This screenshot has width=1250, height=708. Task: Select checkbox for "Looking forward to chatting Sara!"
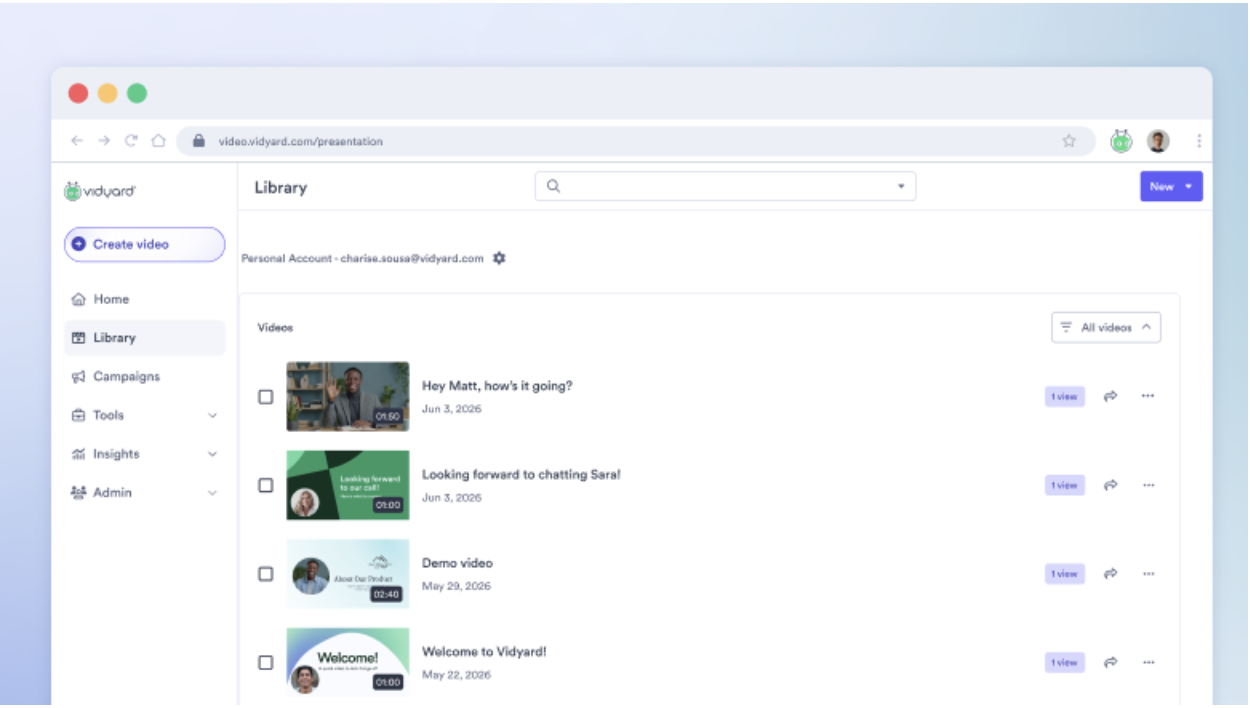point(266,485)
